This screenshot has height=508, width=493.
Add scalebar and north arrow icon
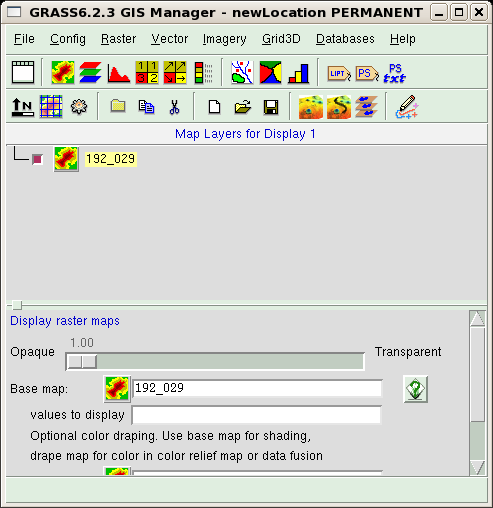[x=23, y=107]
